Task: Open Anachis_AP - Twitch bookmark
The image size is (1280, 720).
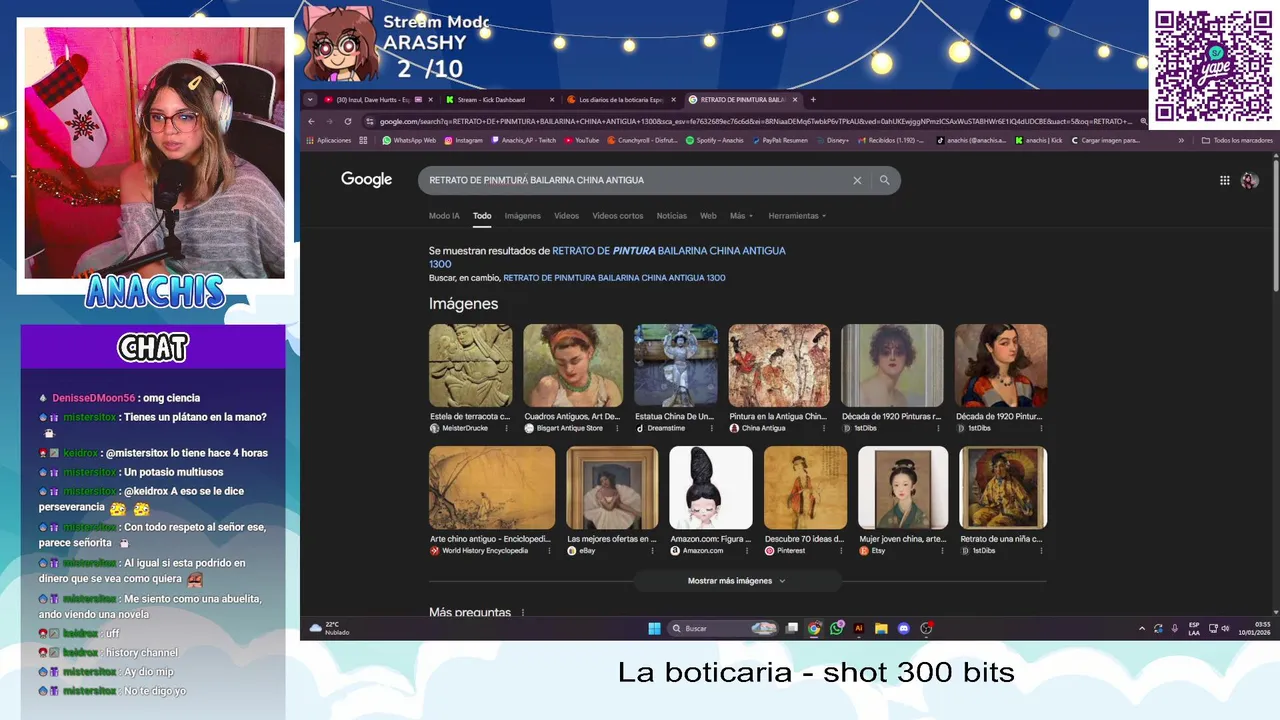Action: click(x=523, y=141)
